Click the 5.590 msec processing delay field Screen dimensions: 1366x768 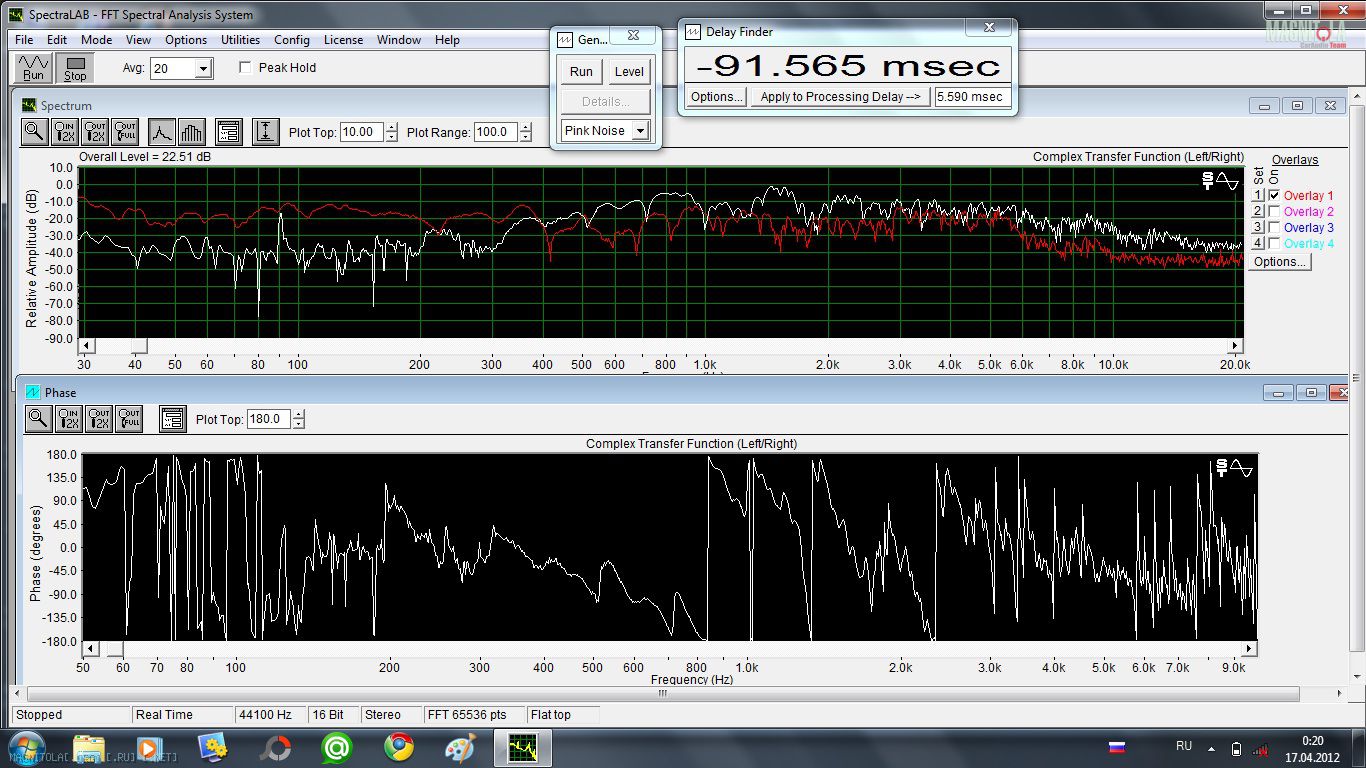pos(972,97)
